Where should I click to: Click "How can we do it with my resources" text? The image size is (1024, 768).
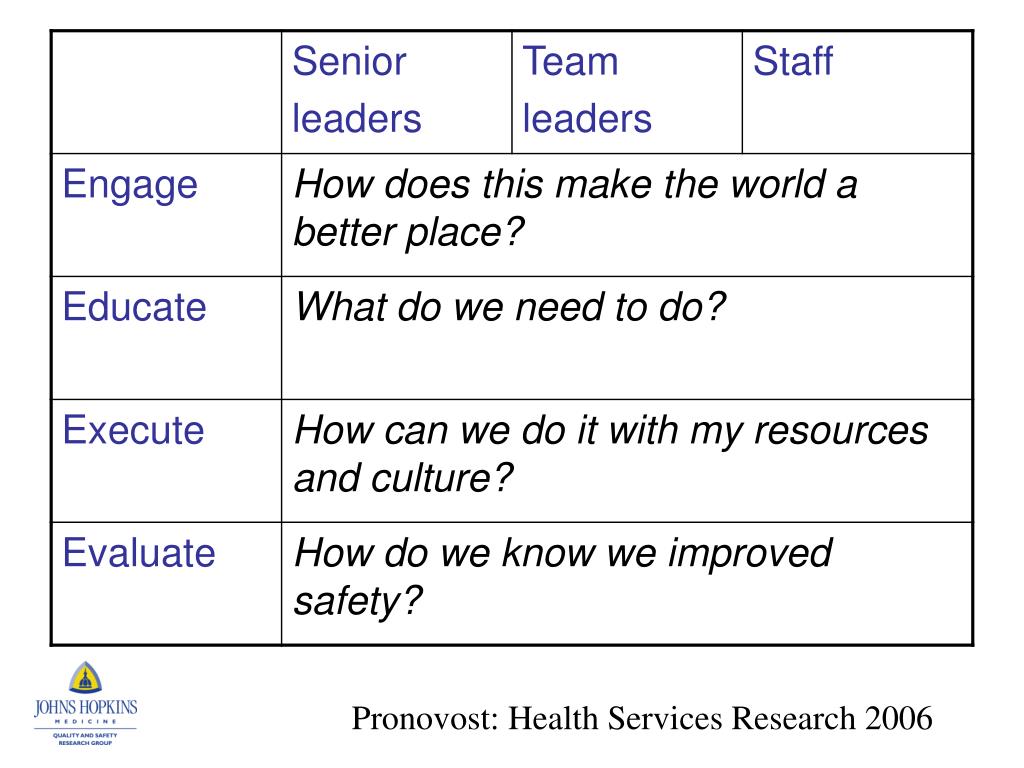[x=611, y=431]
